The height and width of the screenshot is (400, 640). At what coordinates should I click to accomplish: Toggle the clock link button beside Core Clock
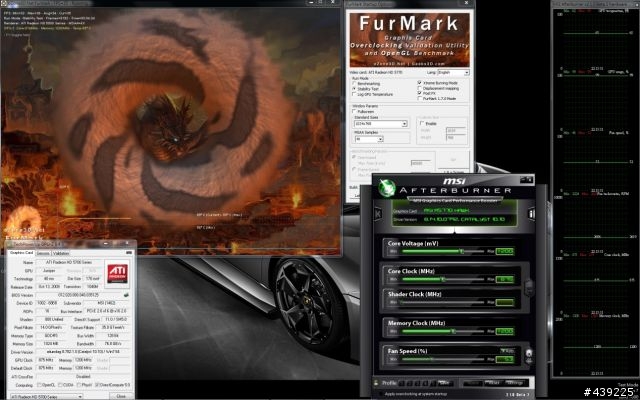(x=529, y=288)
